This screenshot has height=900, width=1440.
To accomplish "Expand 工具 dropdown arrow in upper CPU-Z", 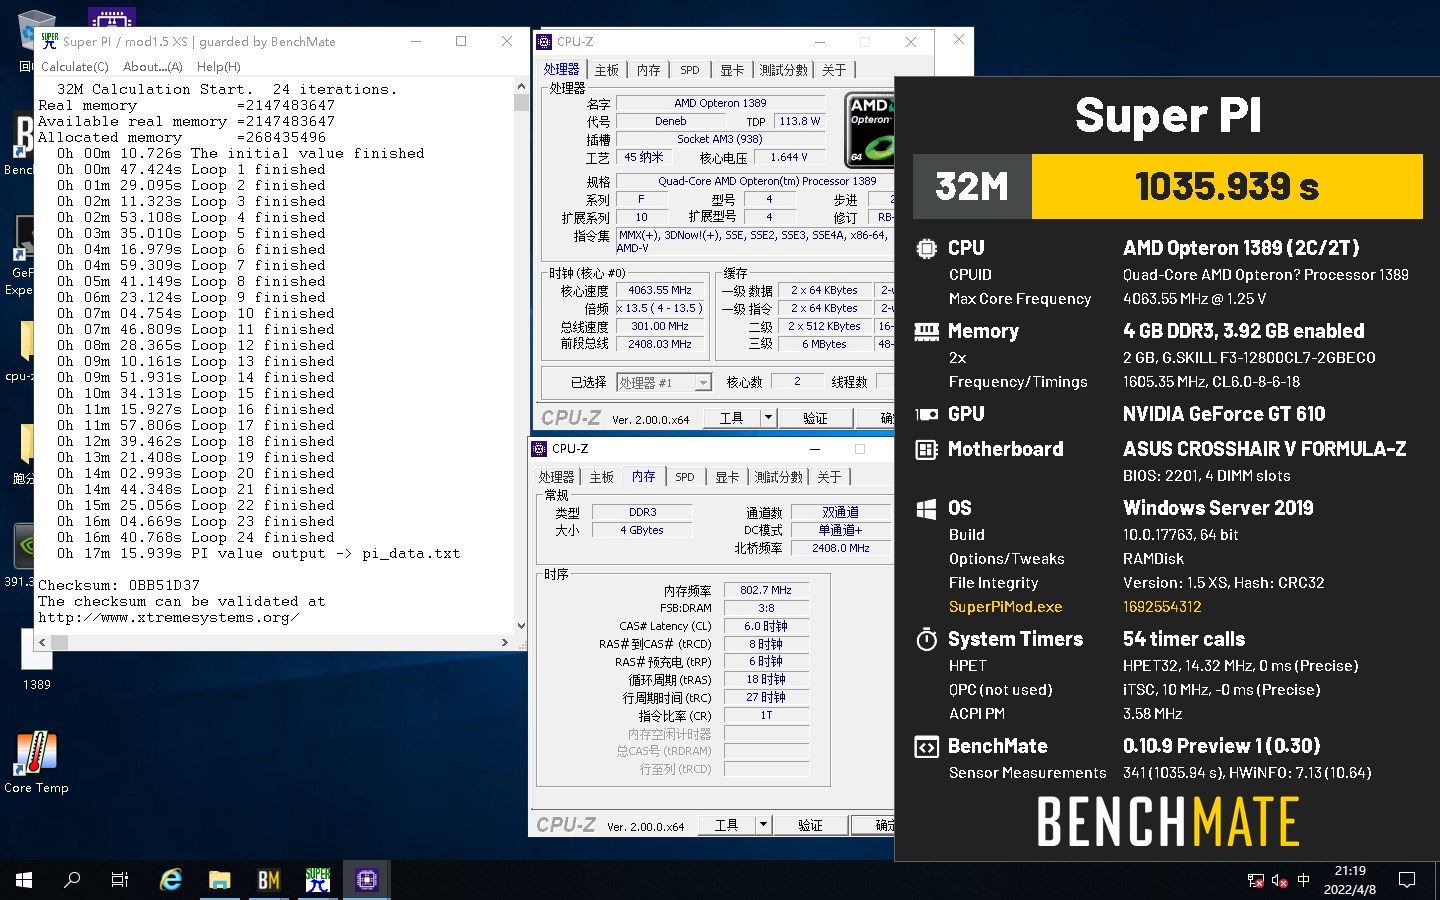I will click(768, 418).
